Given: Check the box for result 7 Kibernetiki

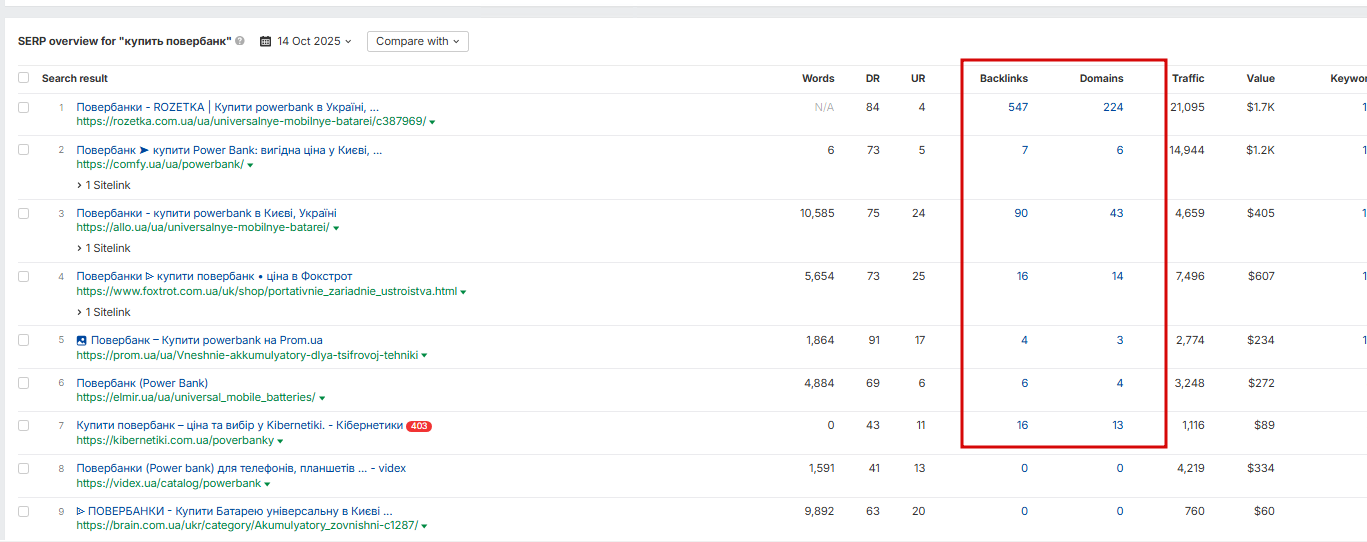Looking at the screenshot, I should [23, 425].
